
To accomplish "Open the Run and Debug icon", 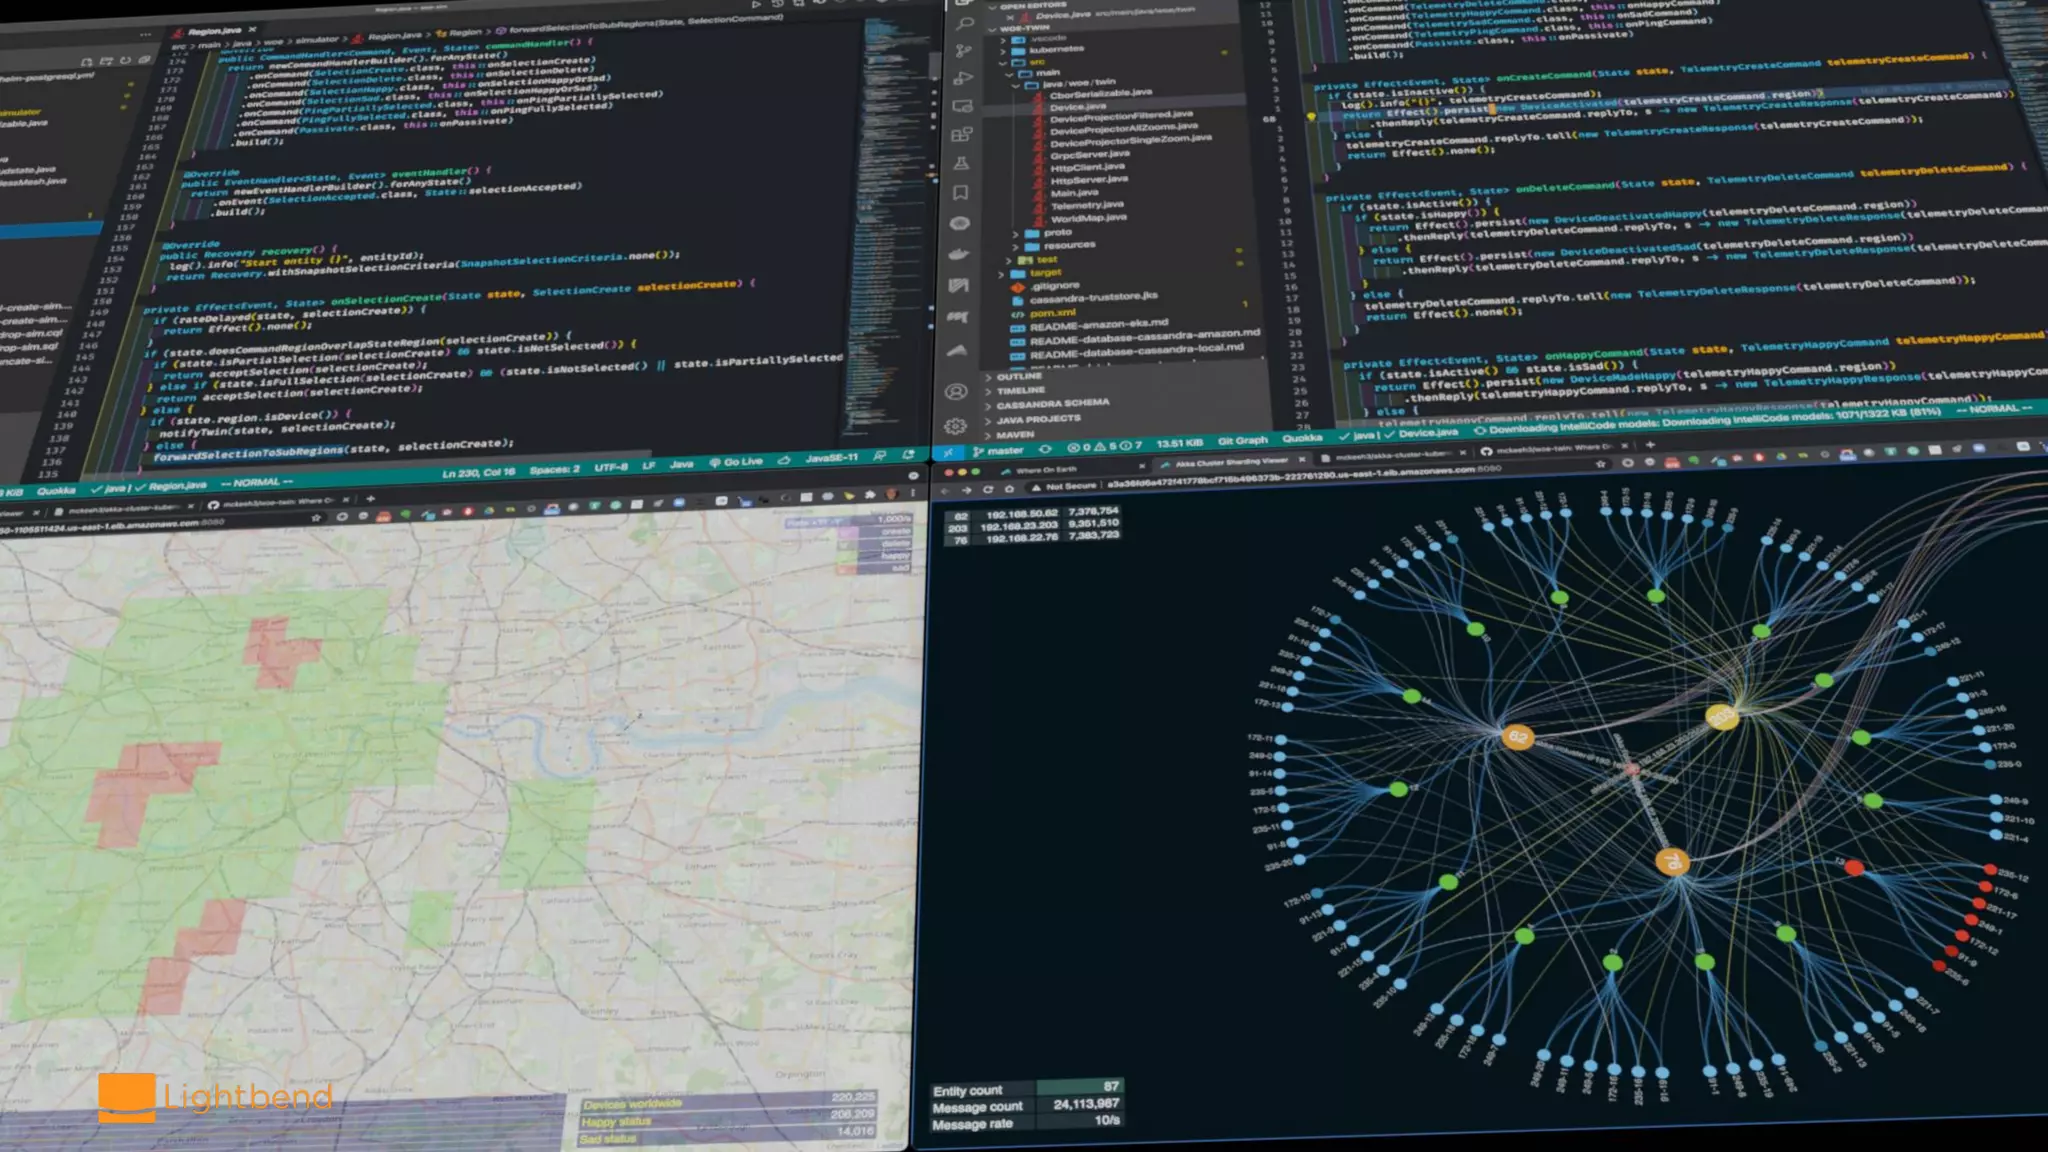I will click(963, 78).
